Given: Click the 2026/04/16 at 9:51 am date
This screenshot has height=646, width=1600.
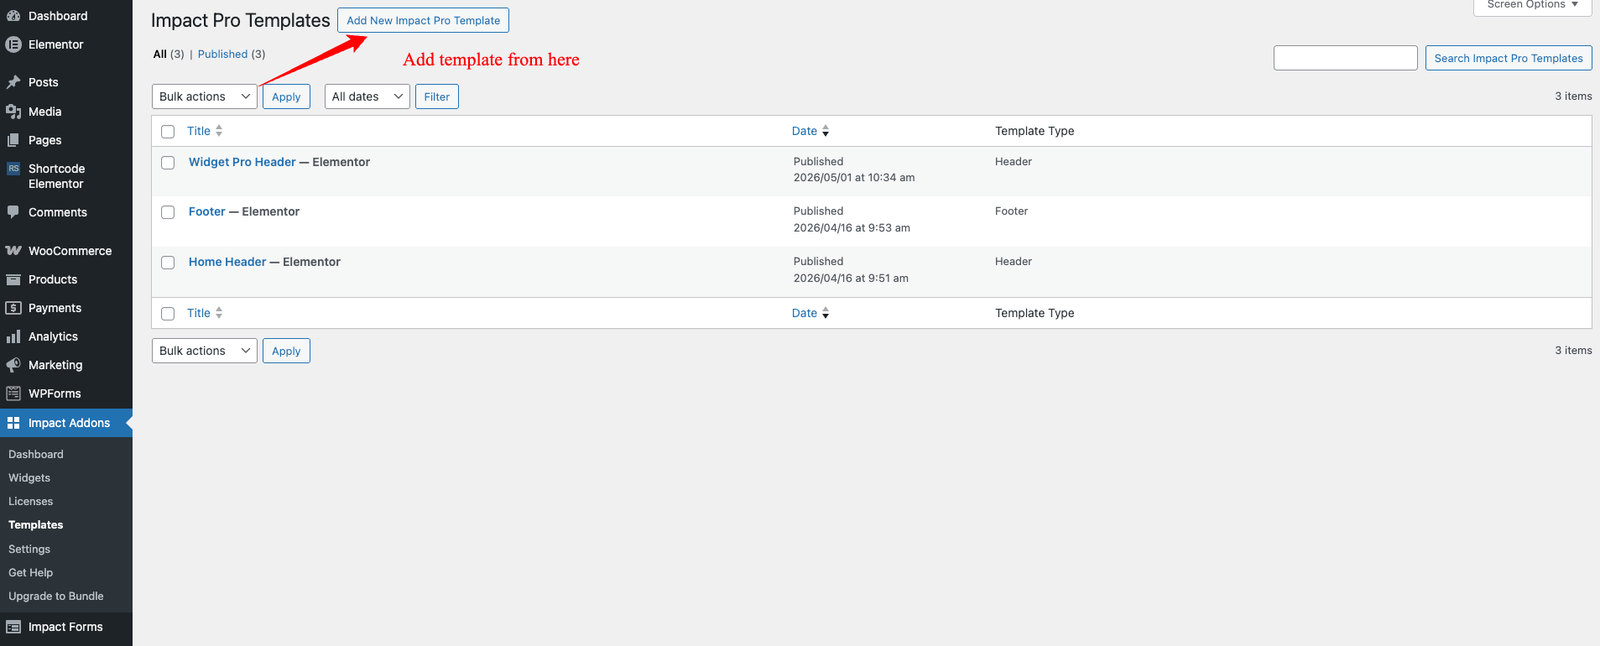Looking at the screenshot, I should [851, 278].
